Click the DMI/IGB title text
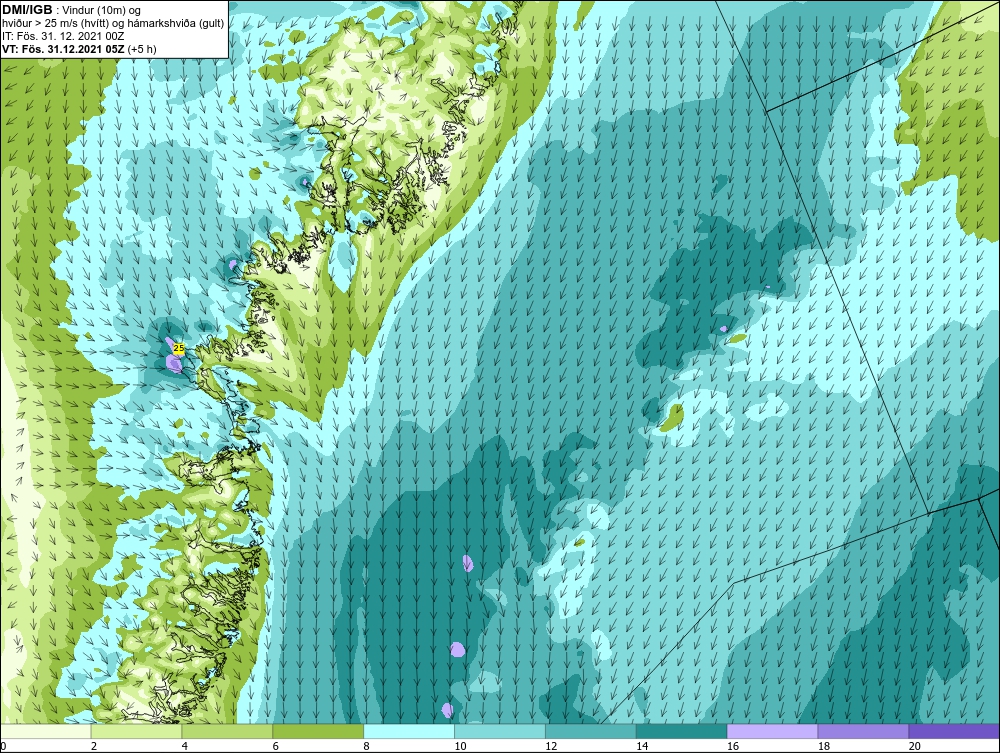The image size is (1000, 753). point(27,10)
